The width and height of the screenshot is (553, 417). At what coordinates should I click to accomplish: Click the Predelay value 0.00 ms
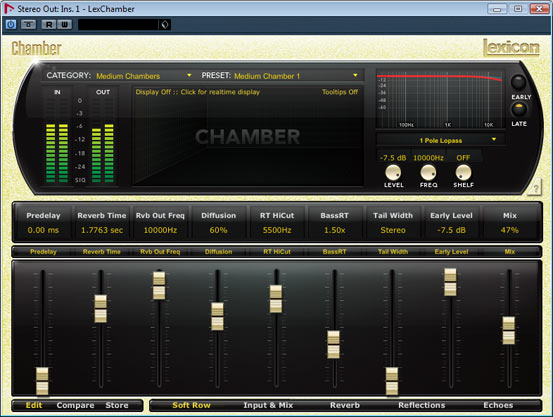coord(43,230)
